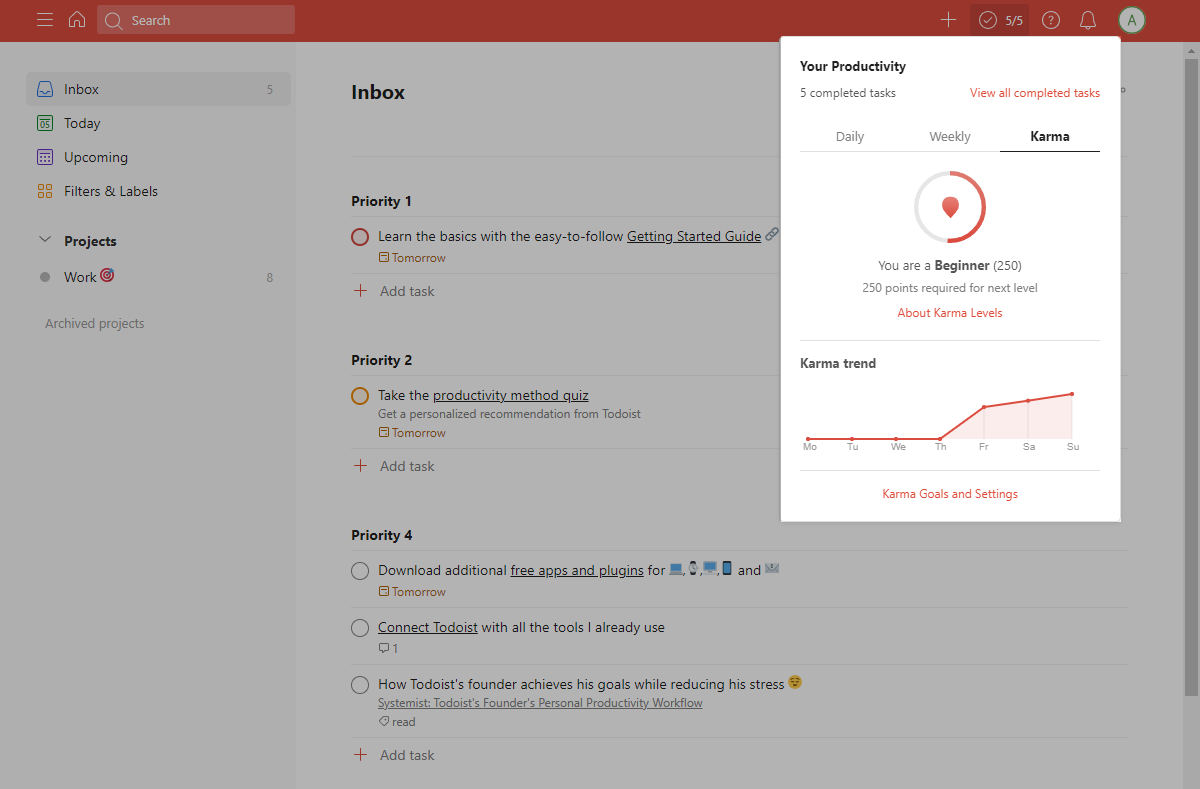This screenshot has width=1200, height=789.
Task: Click the Inbox page title
Action: coord(378,92)
